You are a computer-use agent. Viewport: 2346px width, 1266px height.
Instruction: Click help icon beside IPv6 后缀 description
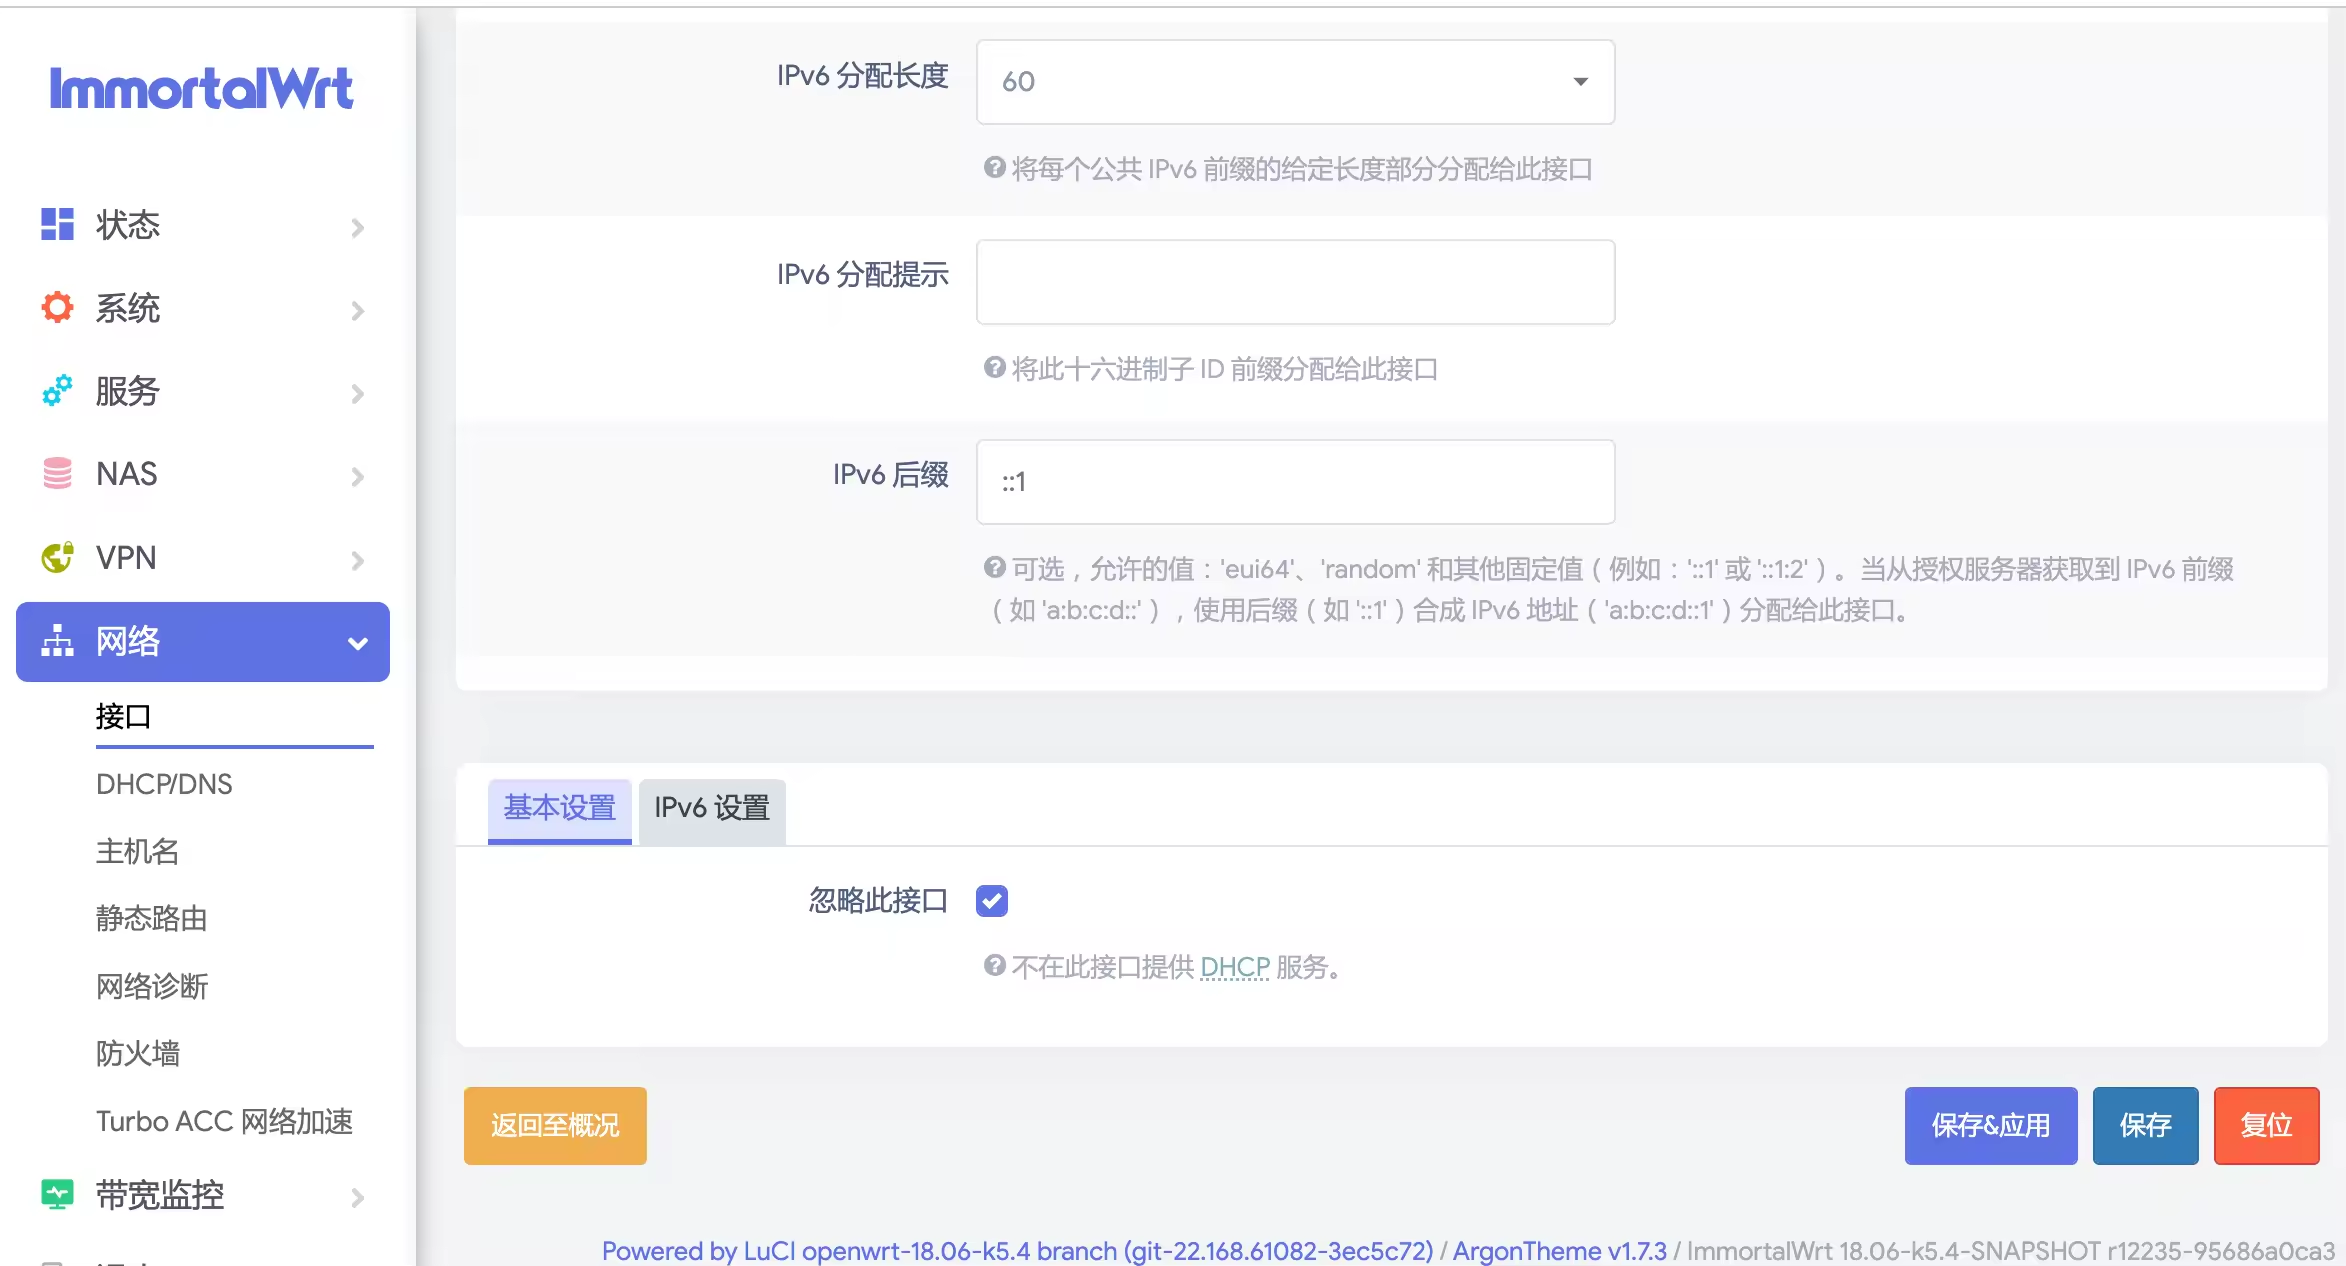pos(994,568)
